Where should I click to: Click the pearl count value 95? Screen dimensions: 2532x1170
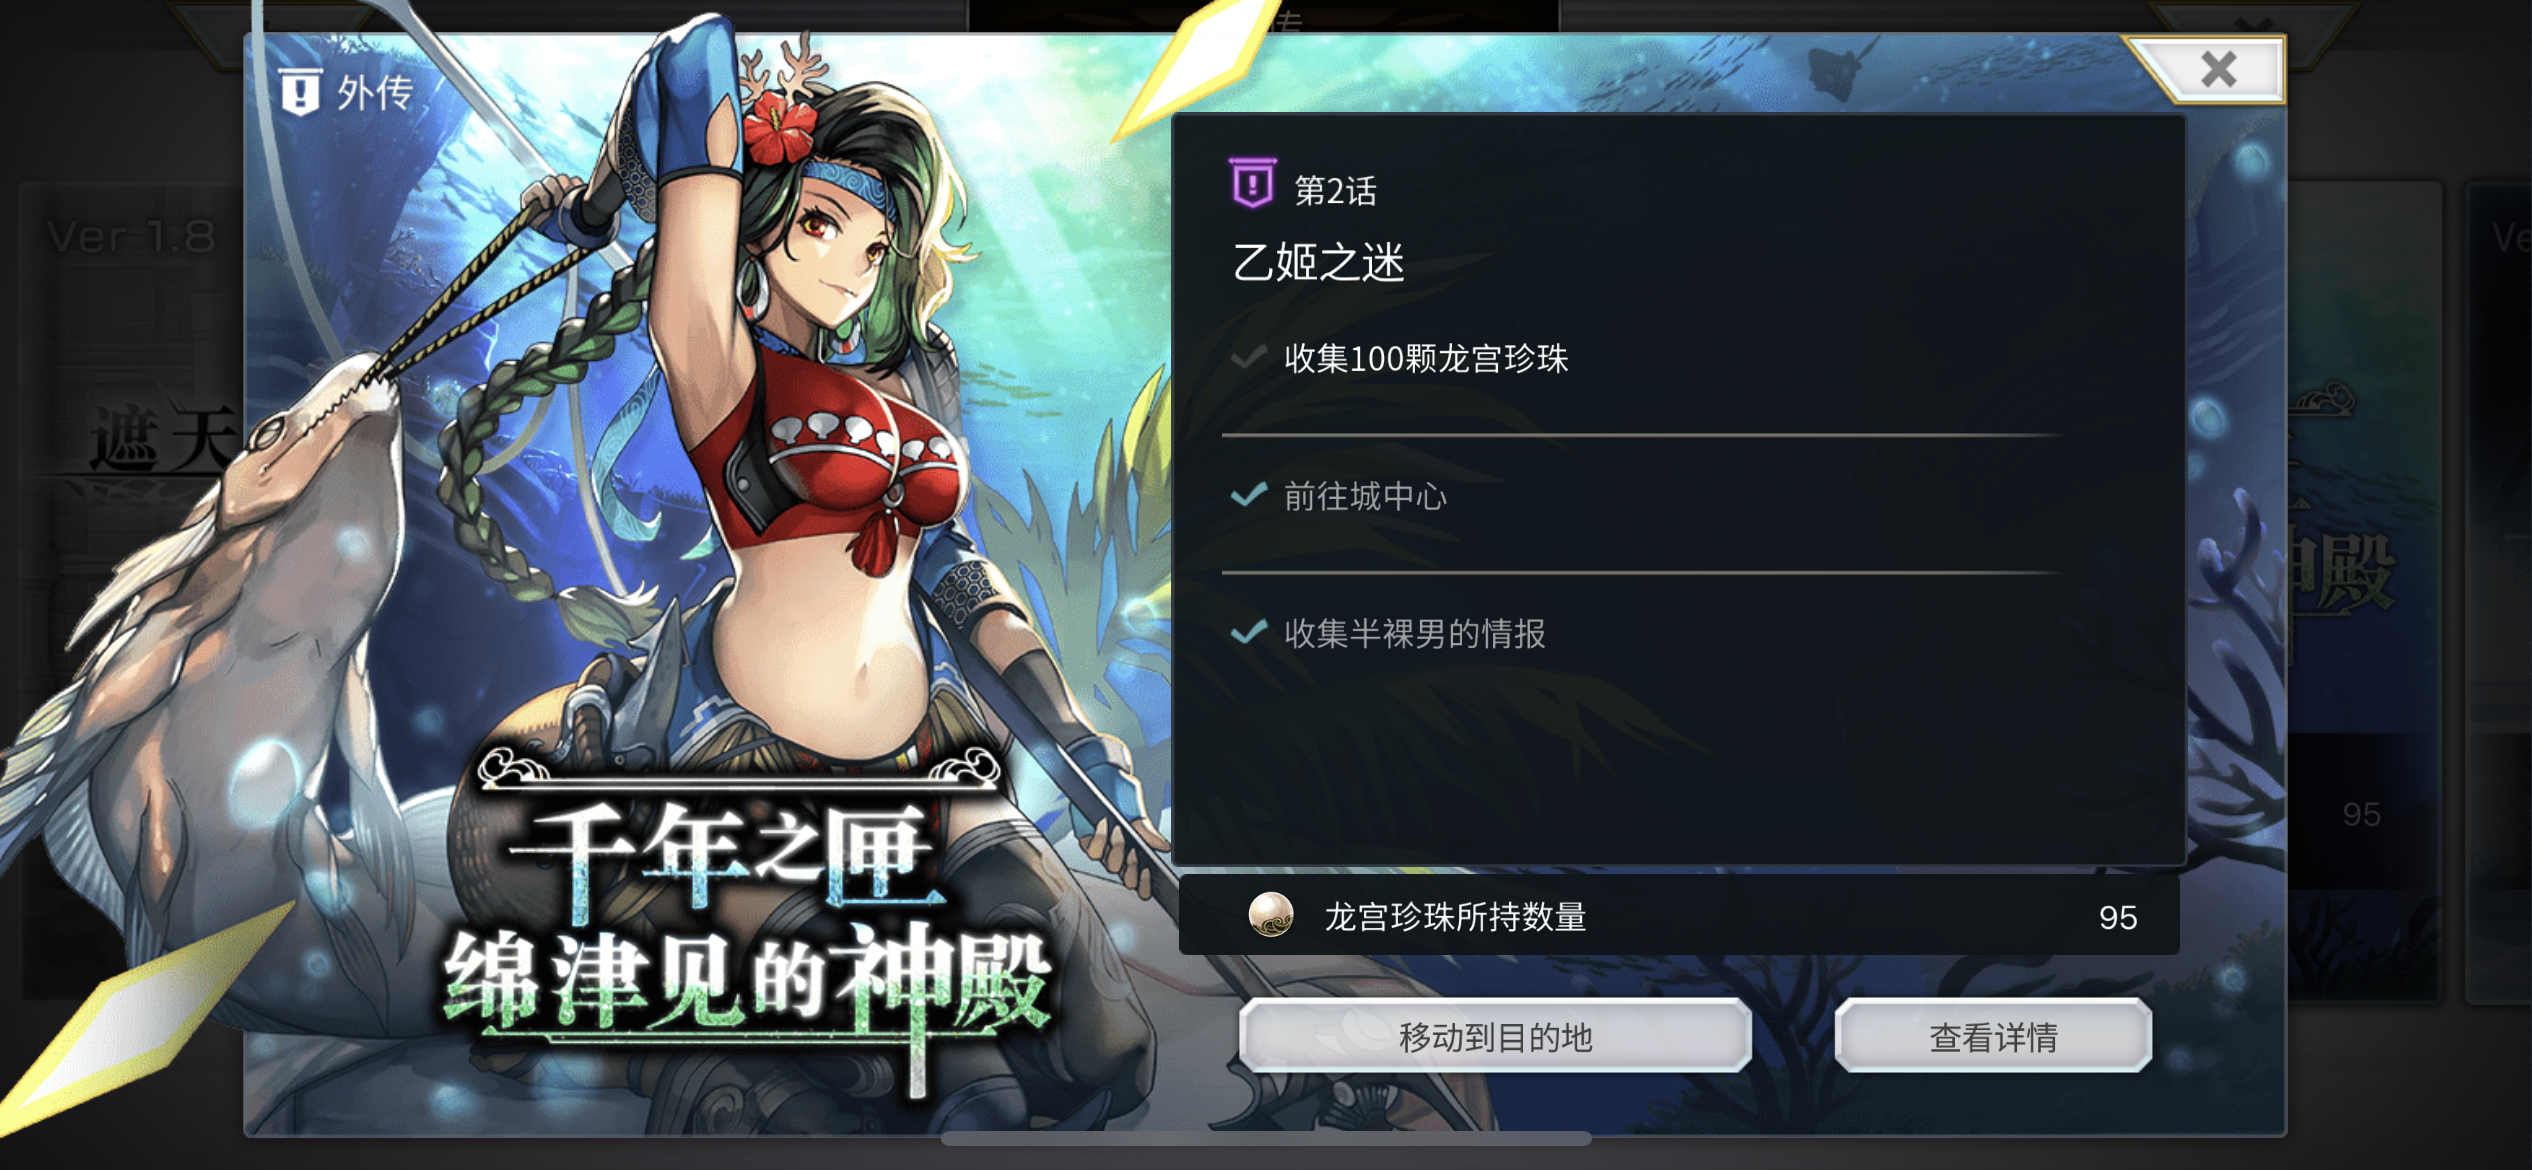(2117, 917)
